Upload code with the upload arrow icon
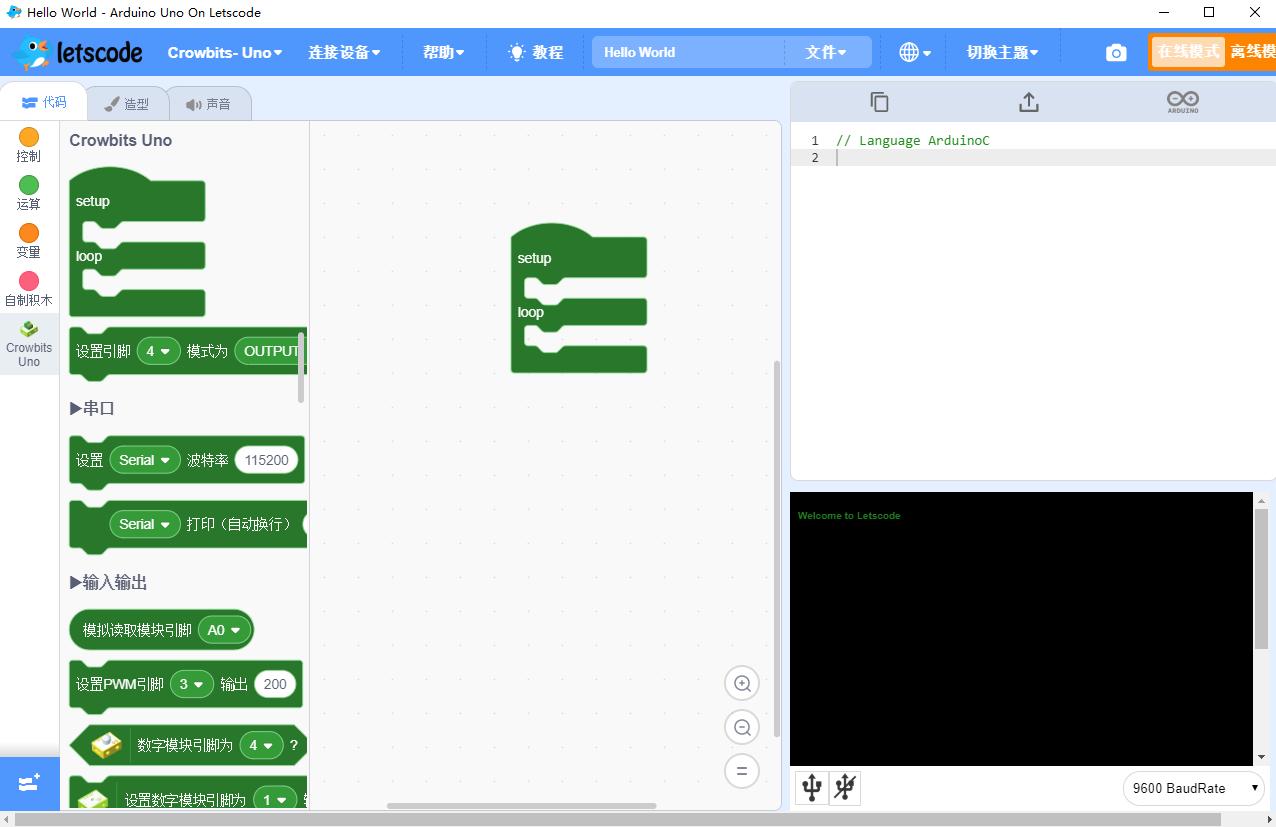 click(1029, 102)
